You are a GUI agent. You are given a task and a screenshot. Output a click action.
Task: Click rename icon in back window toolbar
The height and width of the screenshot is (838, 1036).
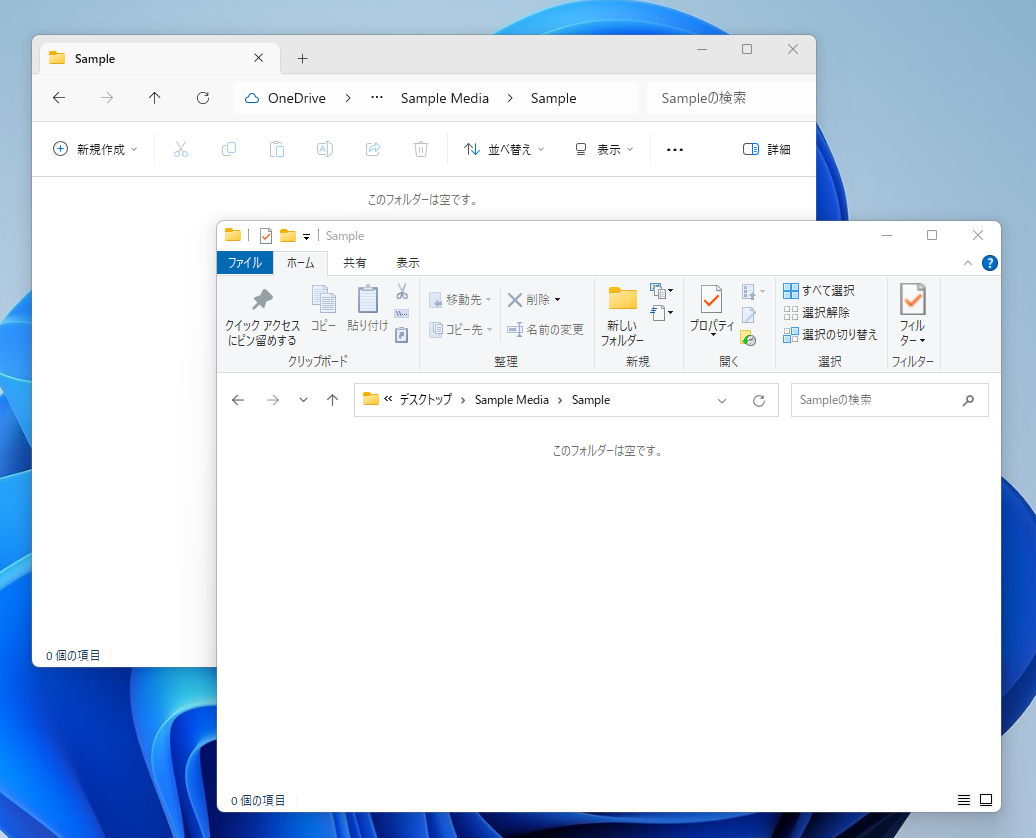[324, 149]
